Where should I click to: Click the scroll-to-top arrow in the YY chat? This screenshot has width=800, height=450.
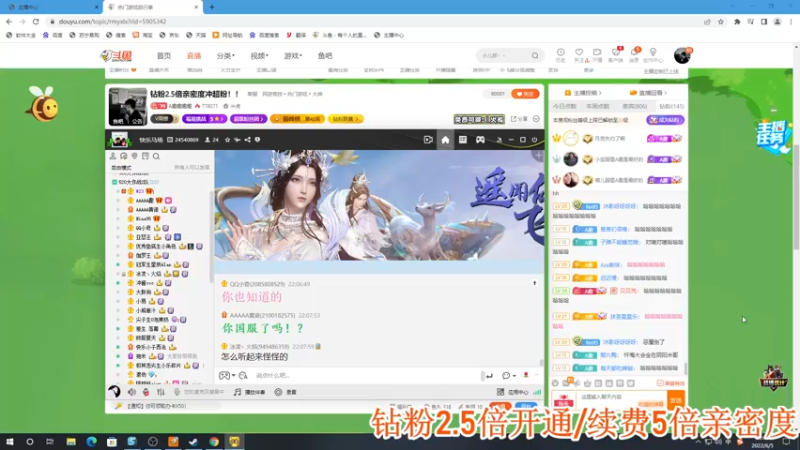pyautogui.click(x=535, y=283)
